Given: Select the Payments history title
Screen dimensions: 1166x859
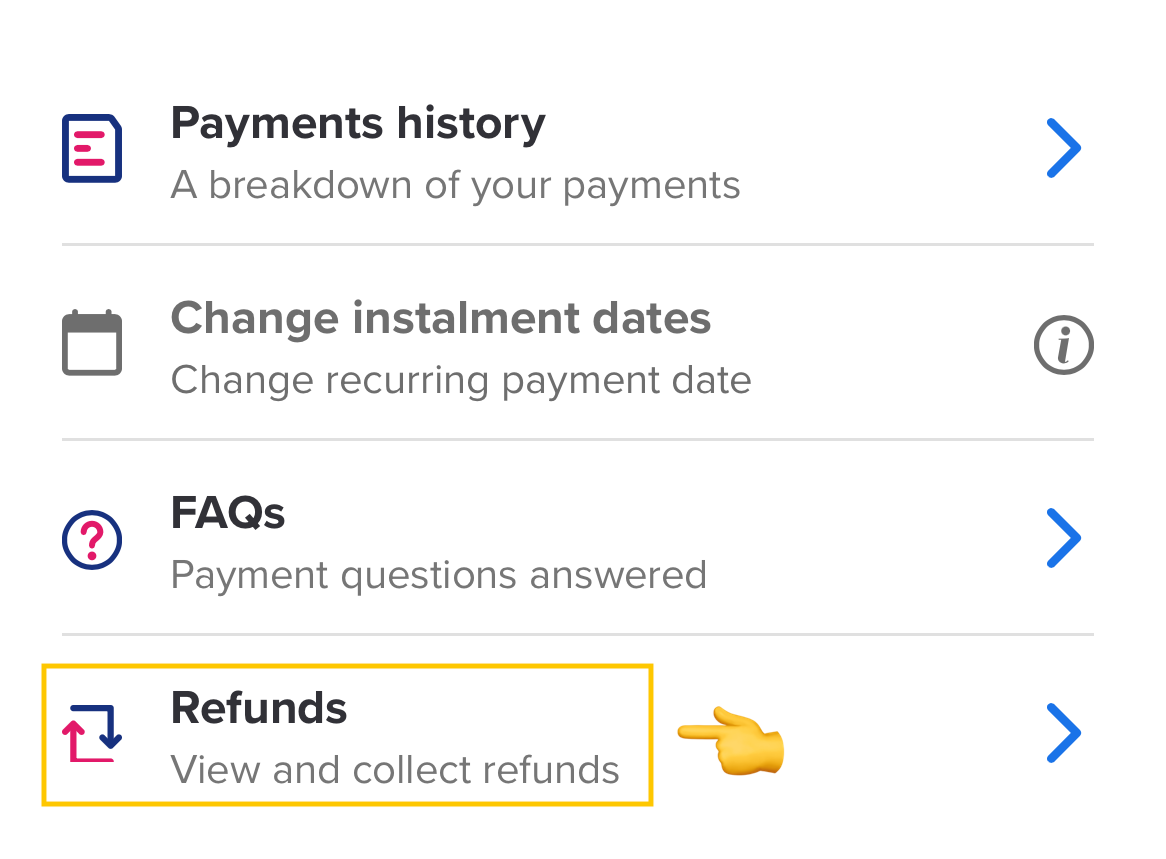Looking at the screenshot, I should tap(358, 124).
